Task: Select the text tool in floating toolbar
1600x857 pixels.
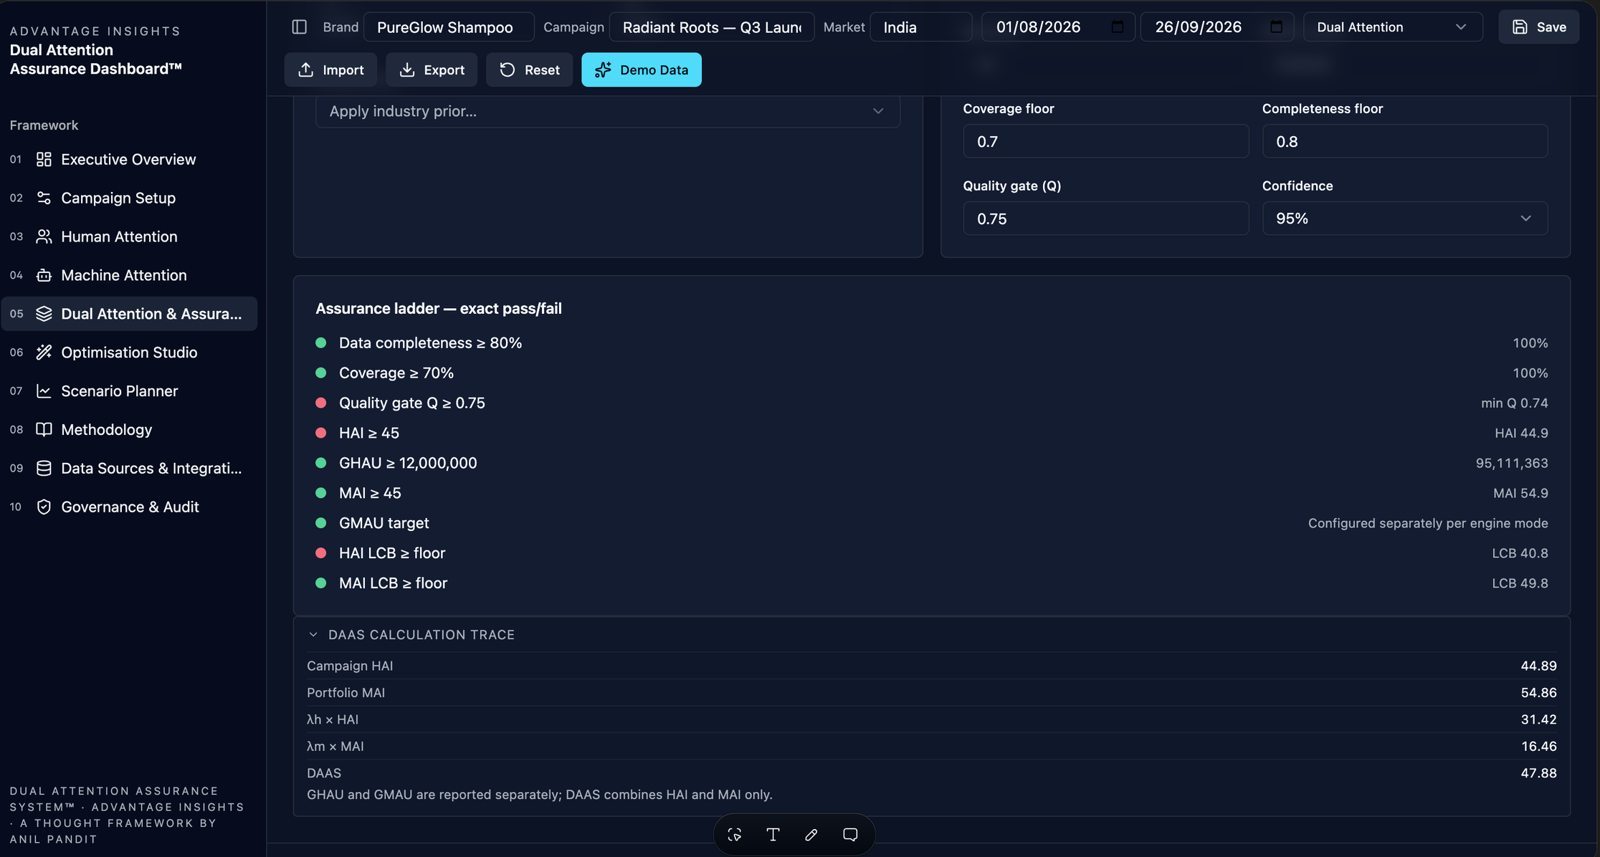Action: coord(773,835)
